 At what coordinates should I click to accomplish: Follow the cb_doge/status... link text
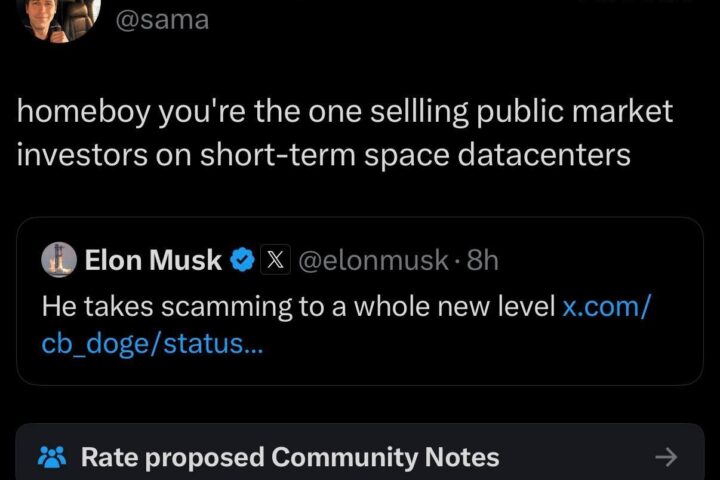pos(152,344)
